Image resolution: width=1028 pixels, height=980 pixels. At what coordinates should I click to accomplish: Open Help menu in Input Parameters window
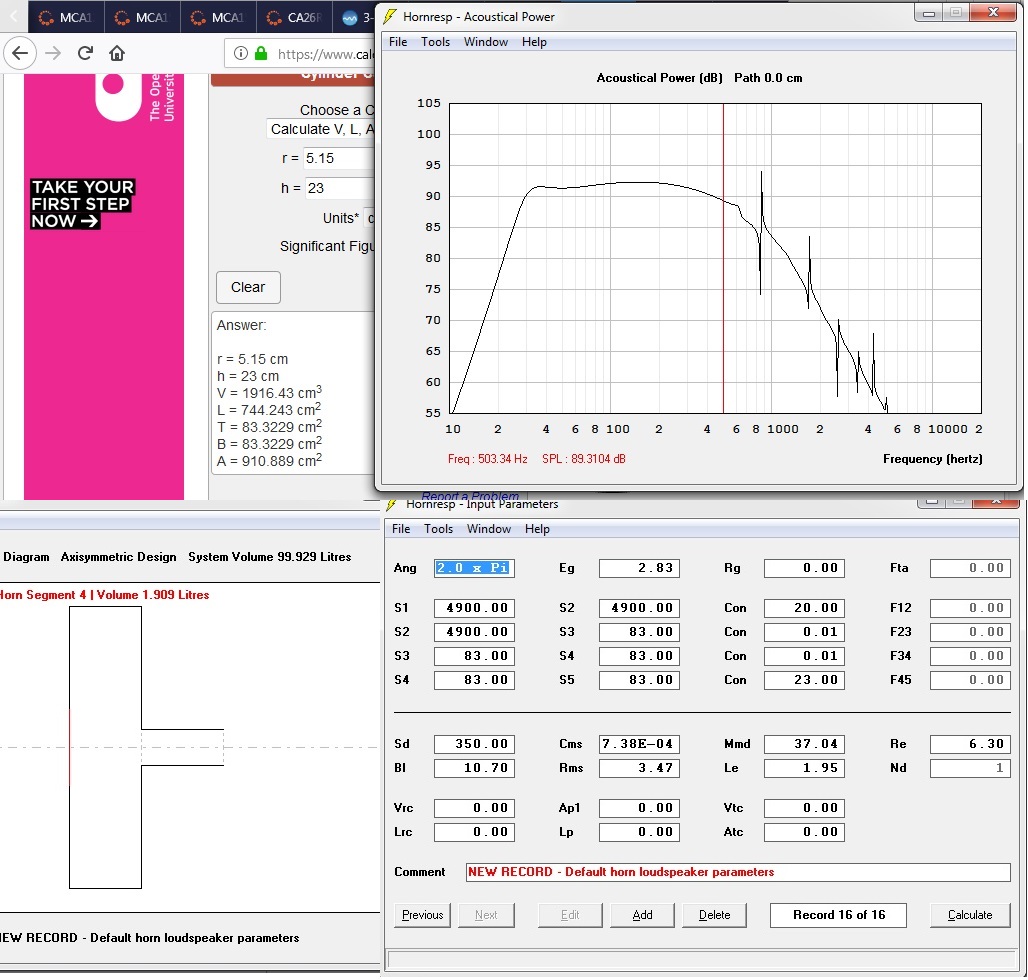click(538, 529)
